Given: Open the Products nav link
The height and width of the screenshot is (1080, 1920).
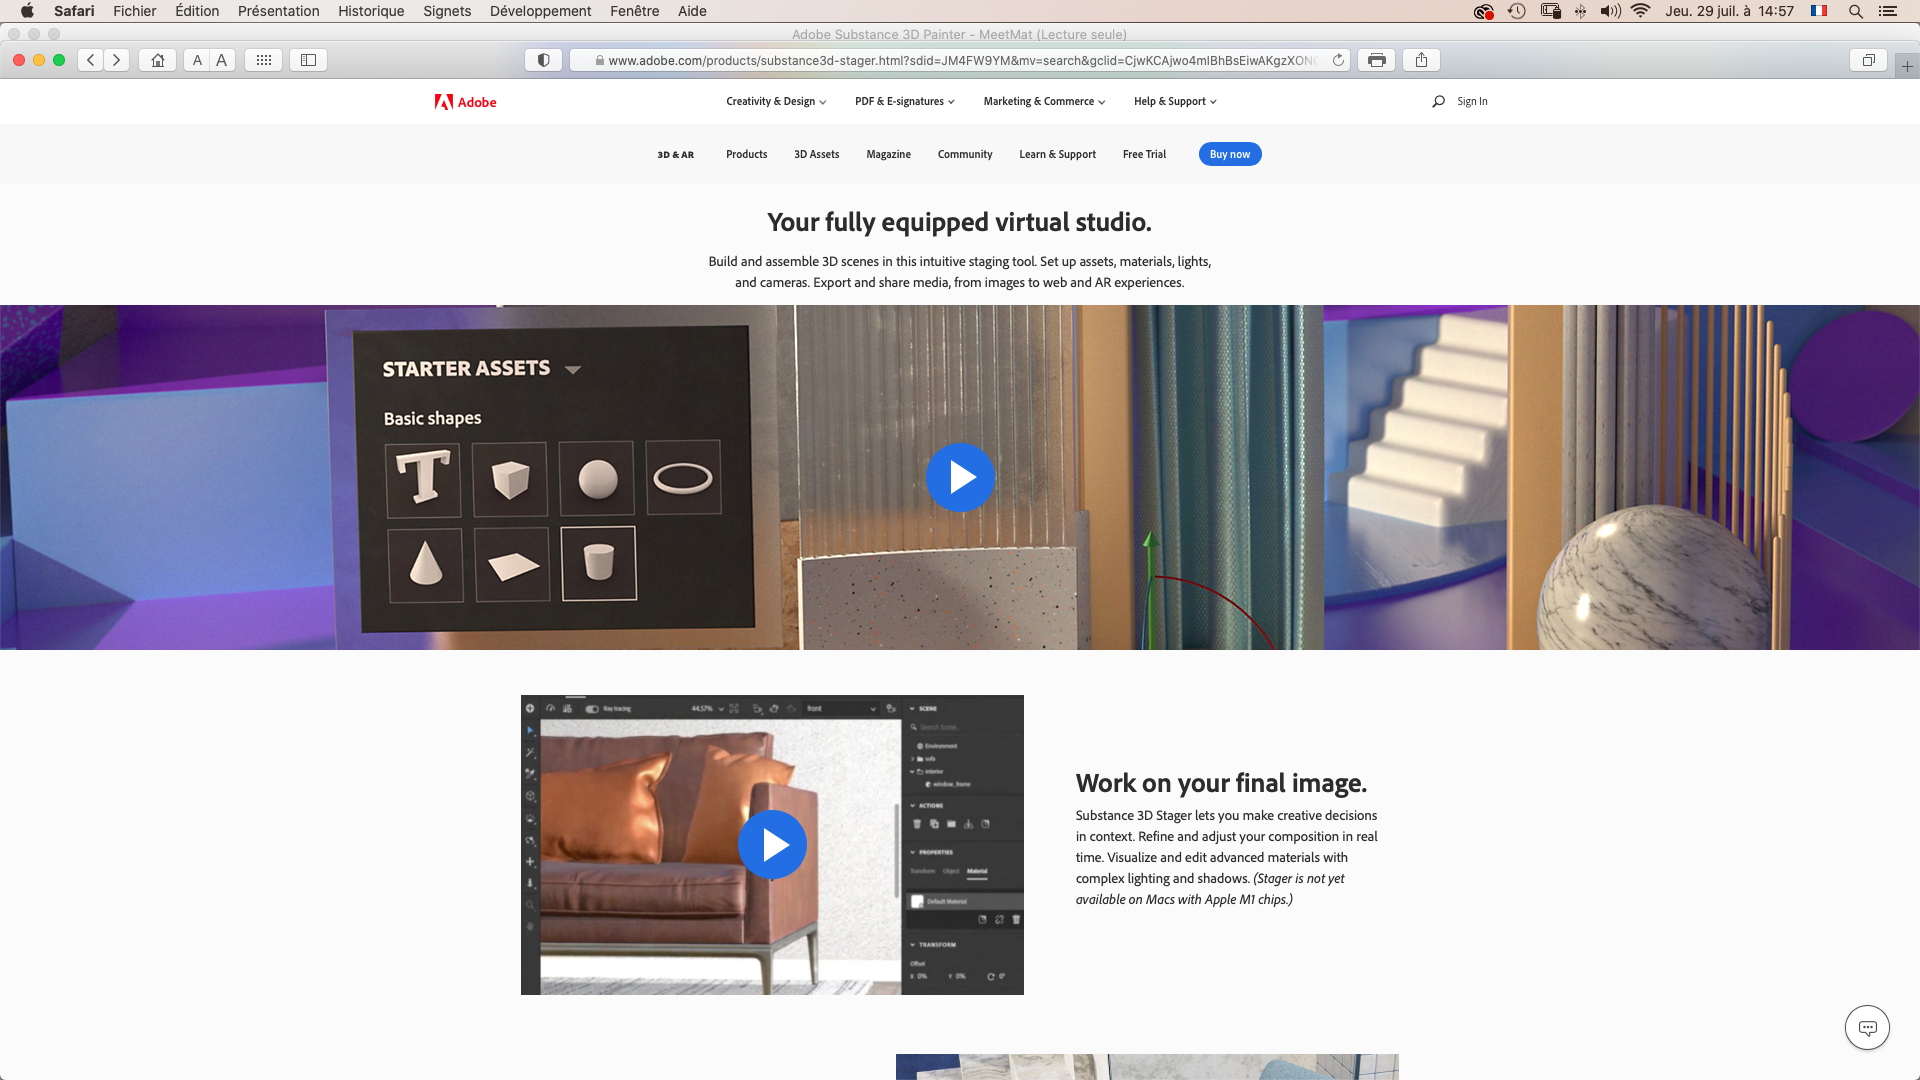Looking at the screenshot, I should click(x=747, y=154).
